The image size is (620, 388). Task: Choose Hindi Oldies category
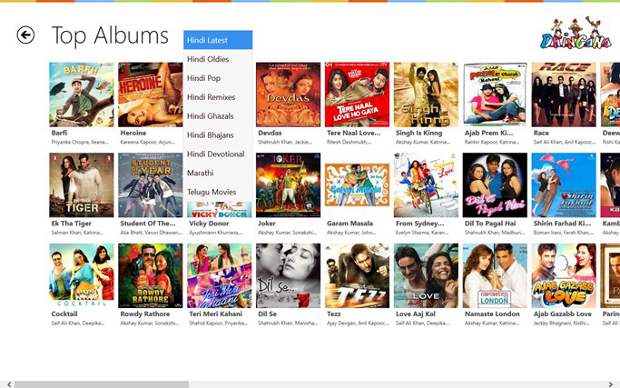point(218,59)
